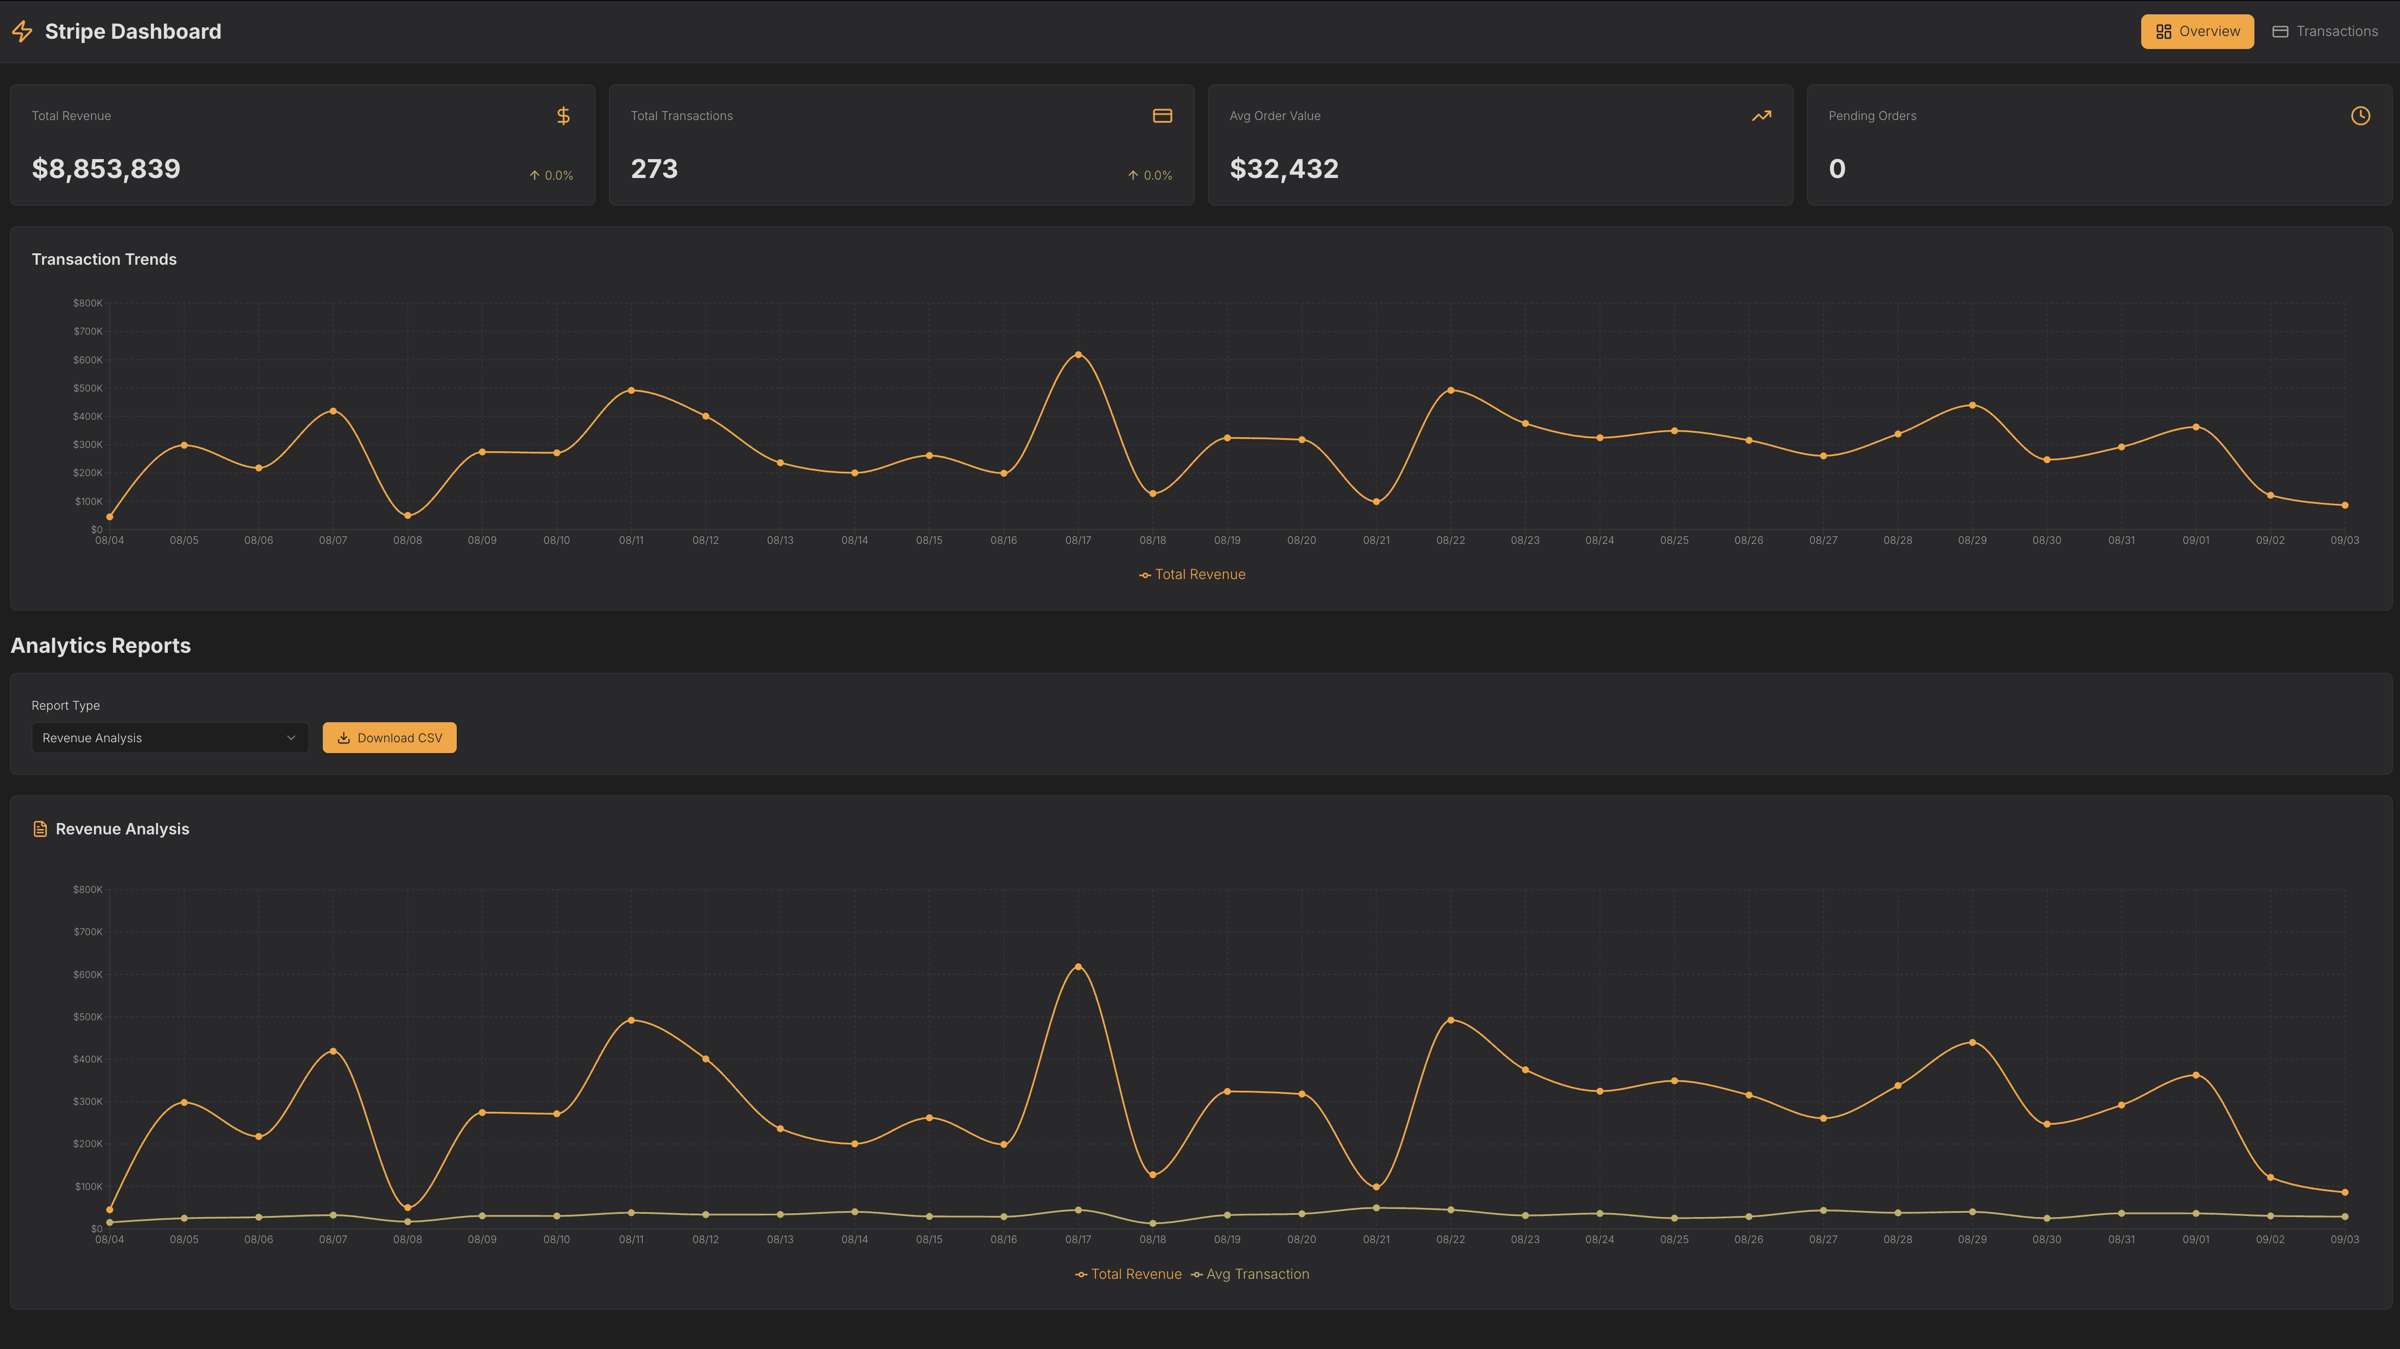The height and width of the screenshot is (1349, 2400).
Task: Click the Download CSV button
Action: point(389,737)
